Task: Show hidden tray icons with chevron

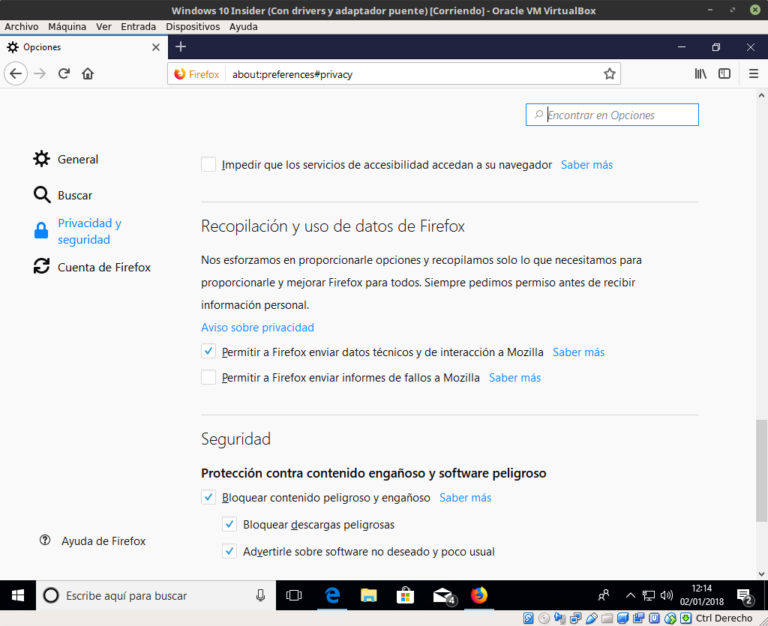Action: tap(630, 596)
